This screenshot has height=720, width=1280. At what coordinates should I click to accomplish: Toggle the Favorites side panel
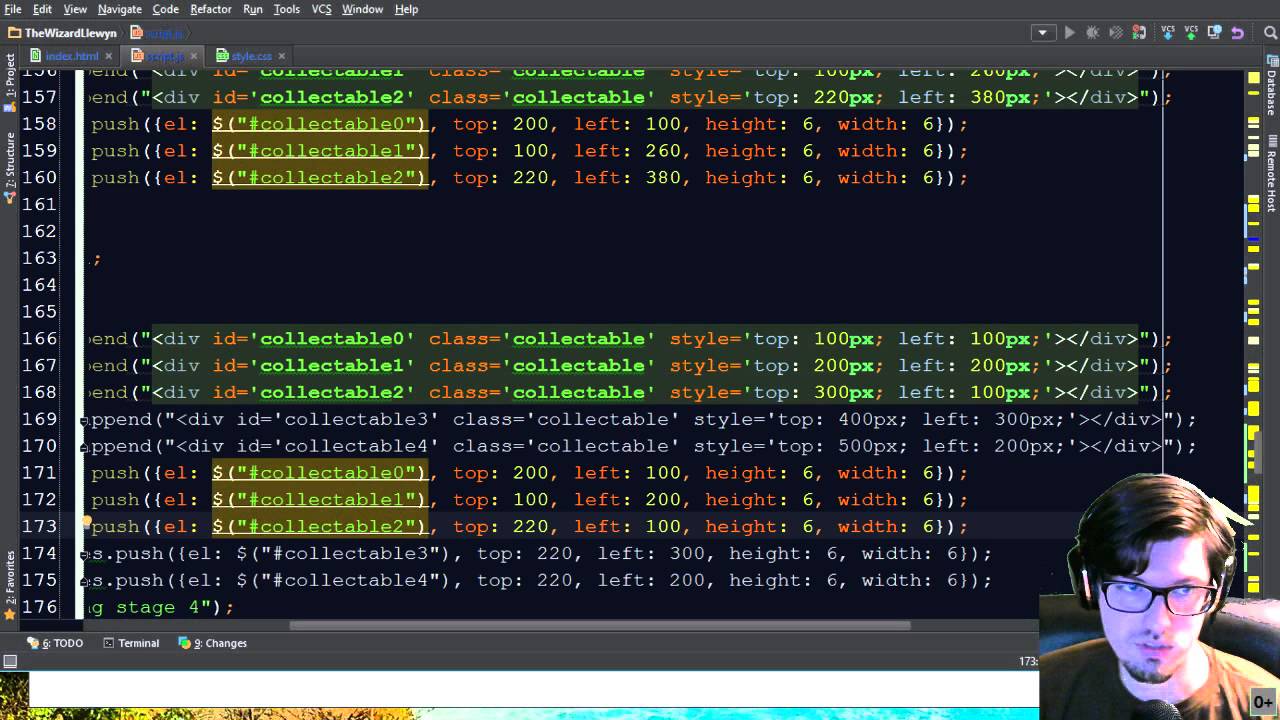click(10, 582)
